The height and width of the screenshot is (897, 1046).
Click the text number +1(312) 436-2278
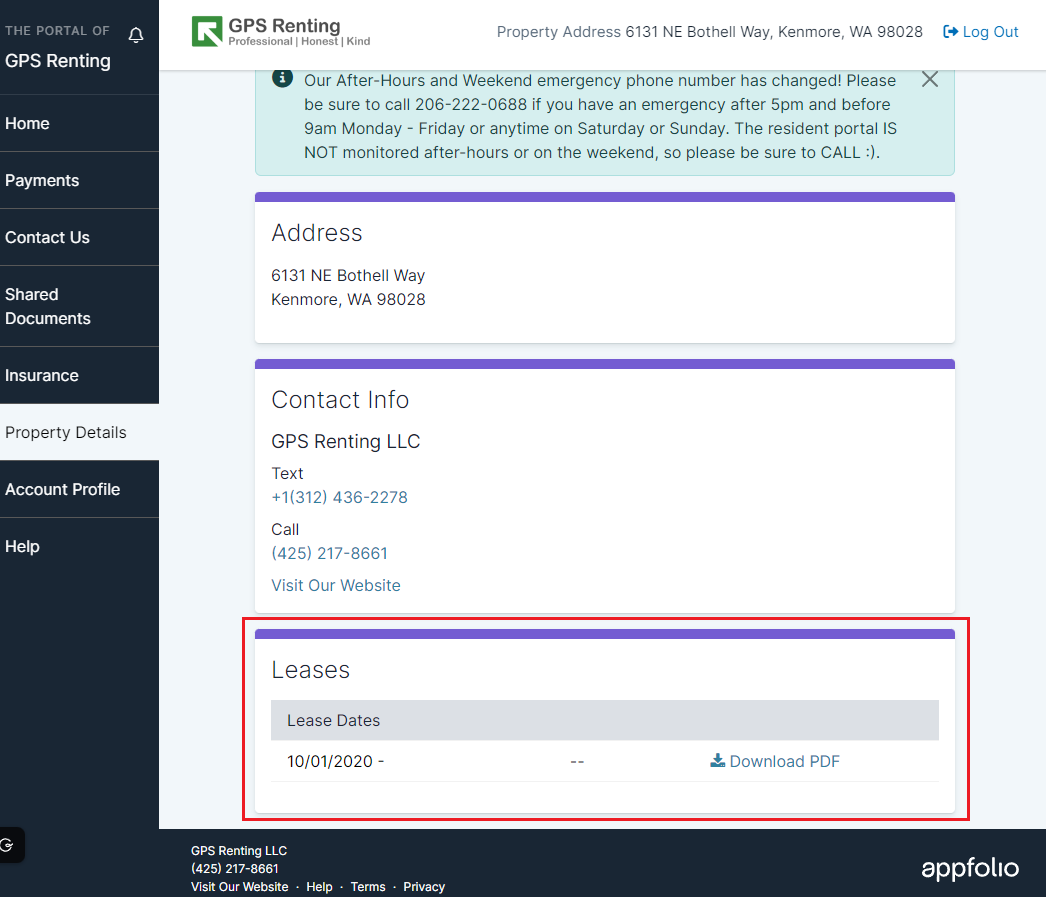(x=340, y=498)
